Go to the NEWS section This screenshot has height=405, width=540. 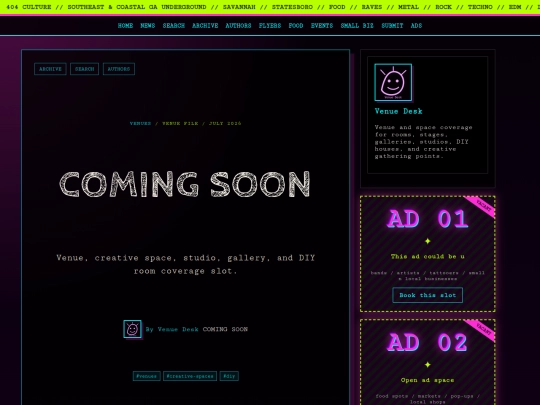[x=148, y=25]
